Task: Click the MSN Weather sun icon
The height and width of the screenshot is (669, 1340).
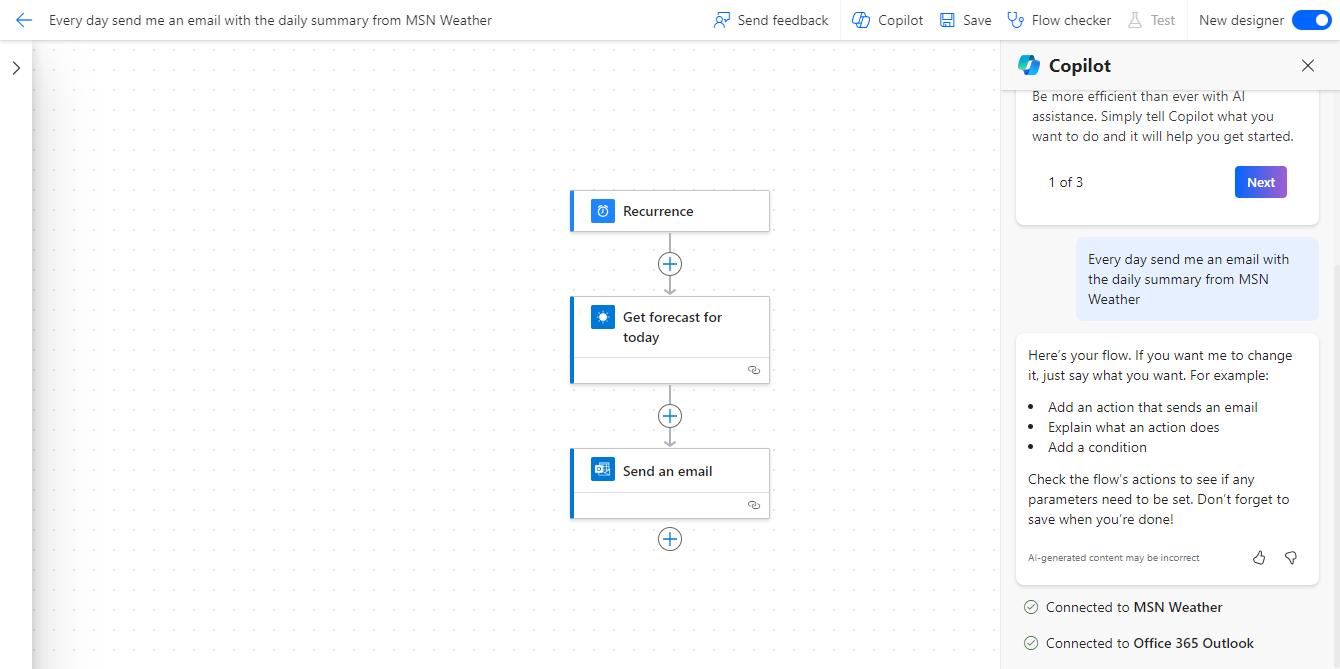Action: 602,317
